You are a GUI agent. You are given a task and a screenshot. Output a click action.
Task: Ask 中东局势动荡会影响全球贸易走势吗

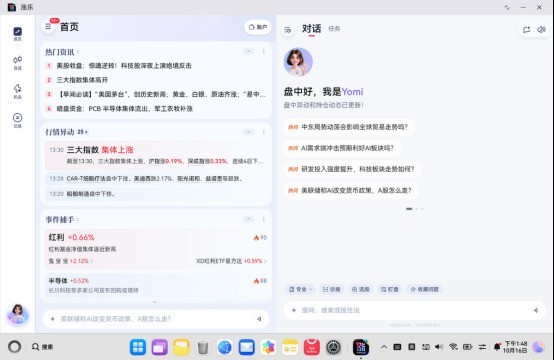tap(348, 127)
